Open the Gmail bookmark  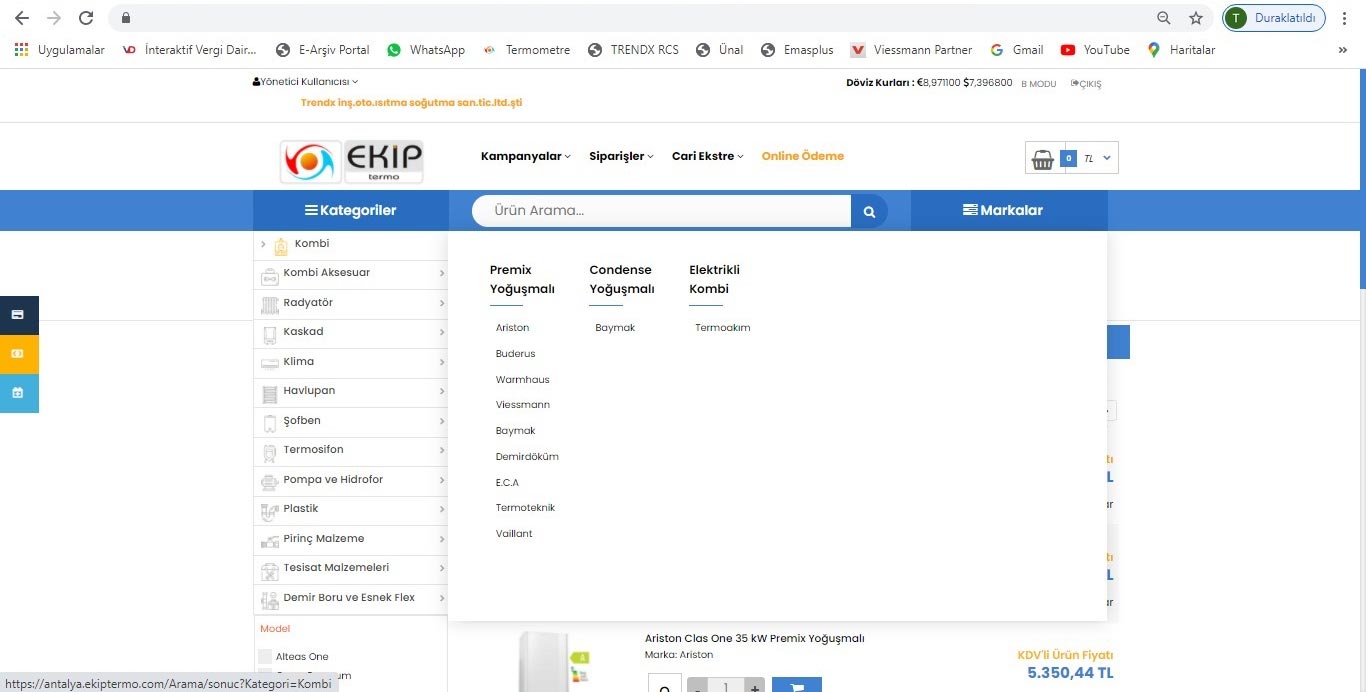click(x=1017, y=50)
